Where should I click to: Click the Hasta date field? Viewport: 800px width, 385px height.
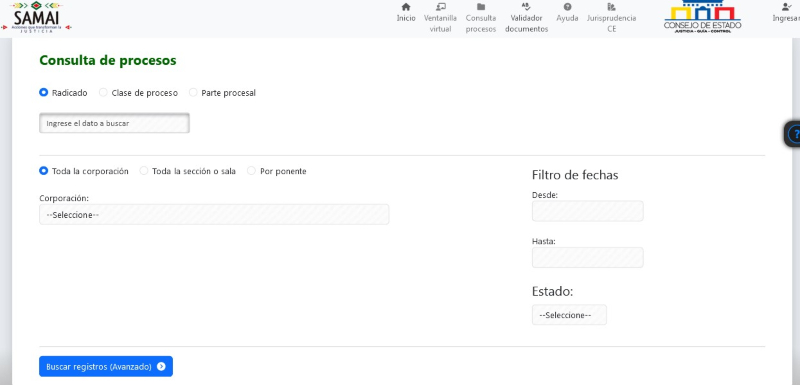click(x=588, y=258)
